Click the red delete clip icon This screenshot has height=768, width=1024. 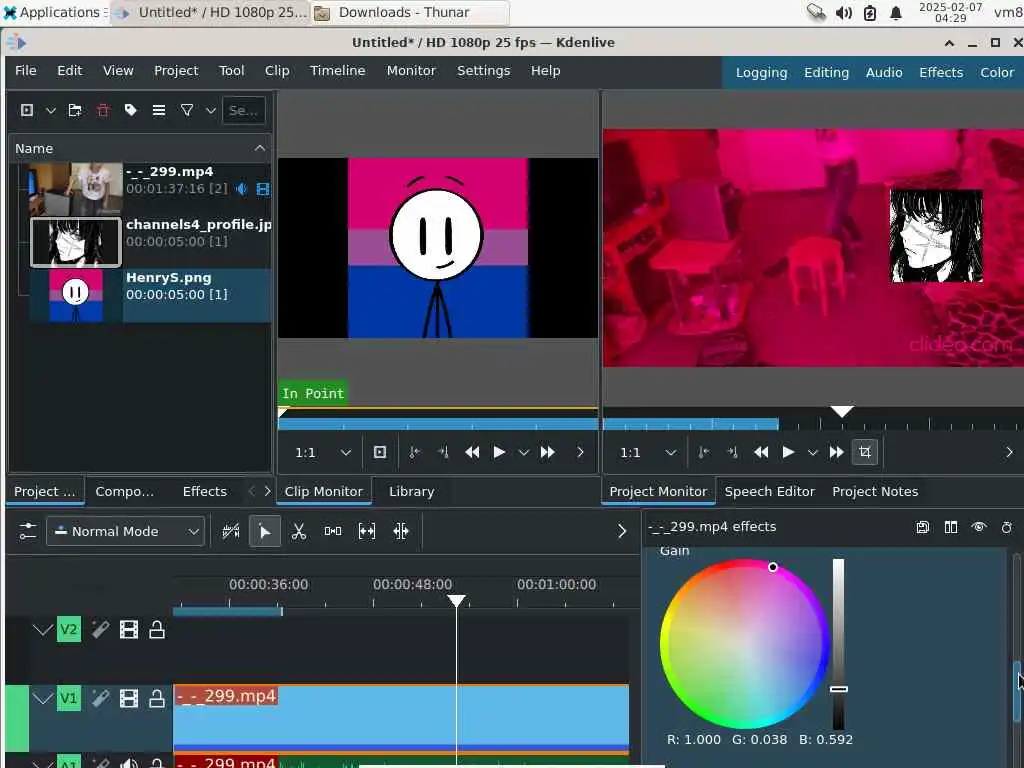103,110
